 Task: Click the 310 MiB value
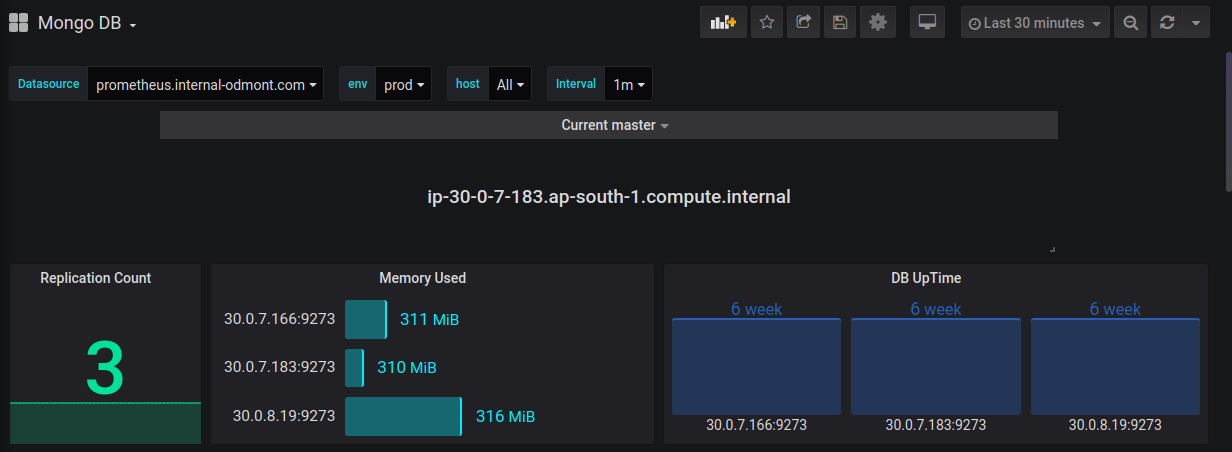tap(407, 367)
